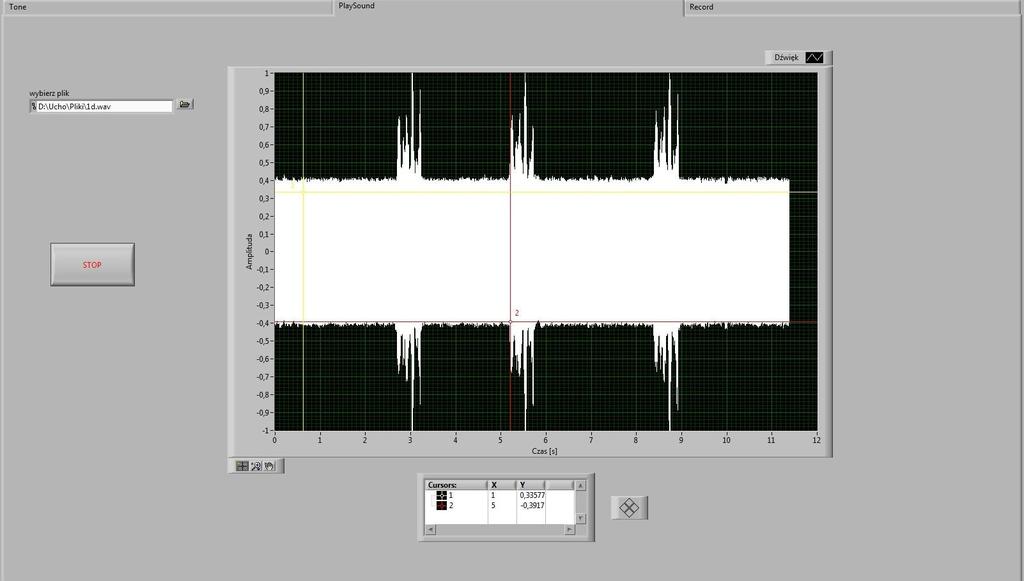
Task: Click the Dźwięk plot line sample icon
Action: point(814,57)
